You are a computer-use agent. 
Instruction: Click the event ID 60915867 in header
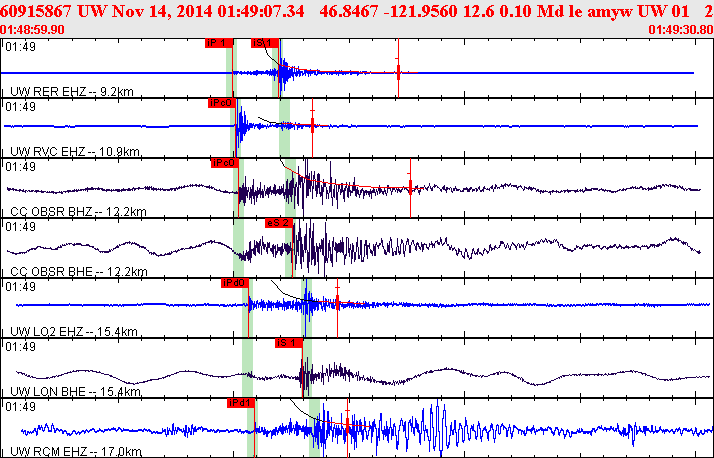point(36,11)
